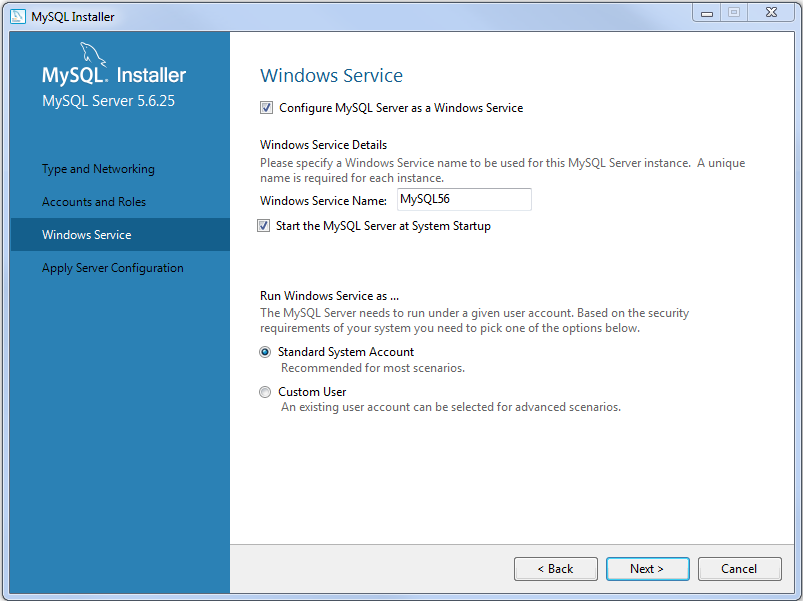The height and width of the screenshot is (601, 803).
Task: Click the 'Windows Service Details' label
Action: coord(324,145)
